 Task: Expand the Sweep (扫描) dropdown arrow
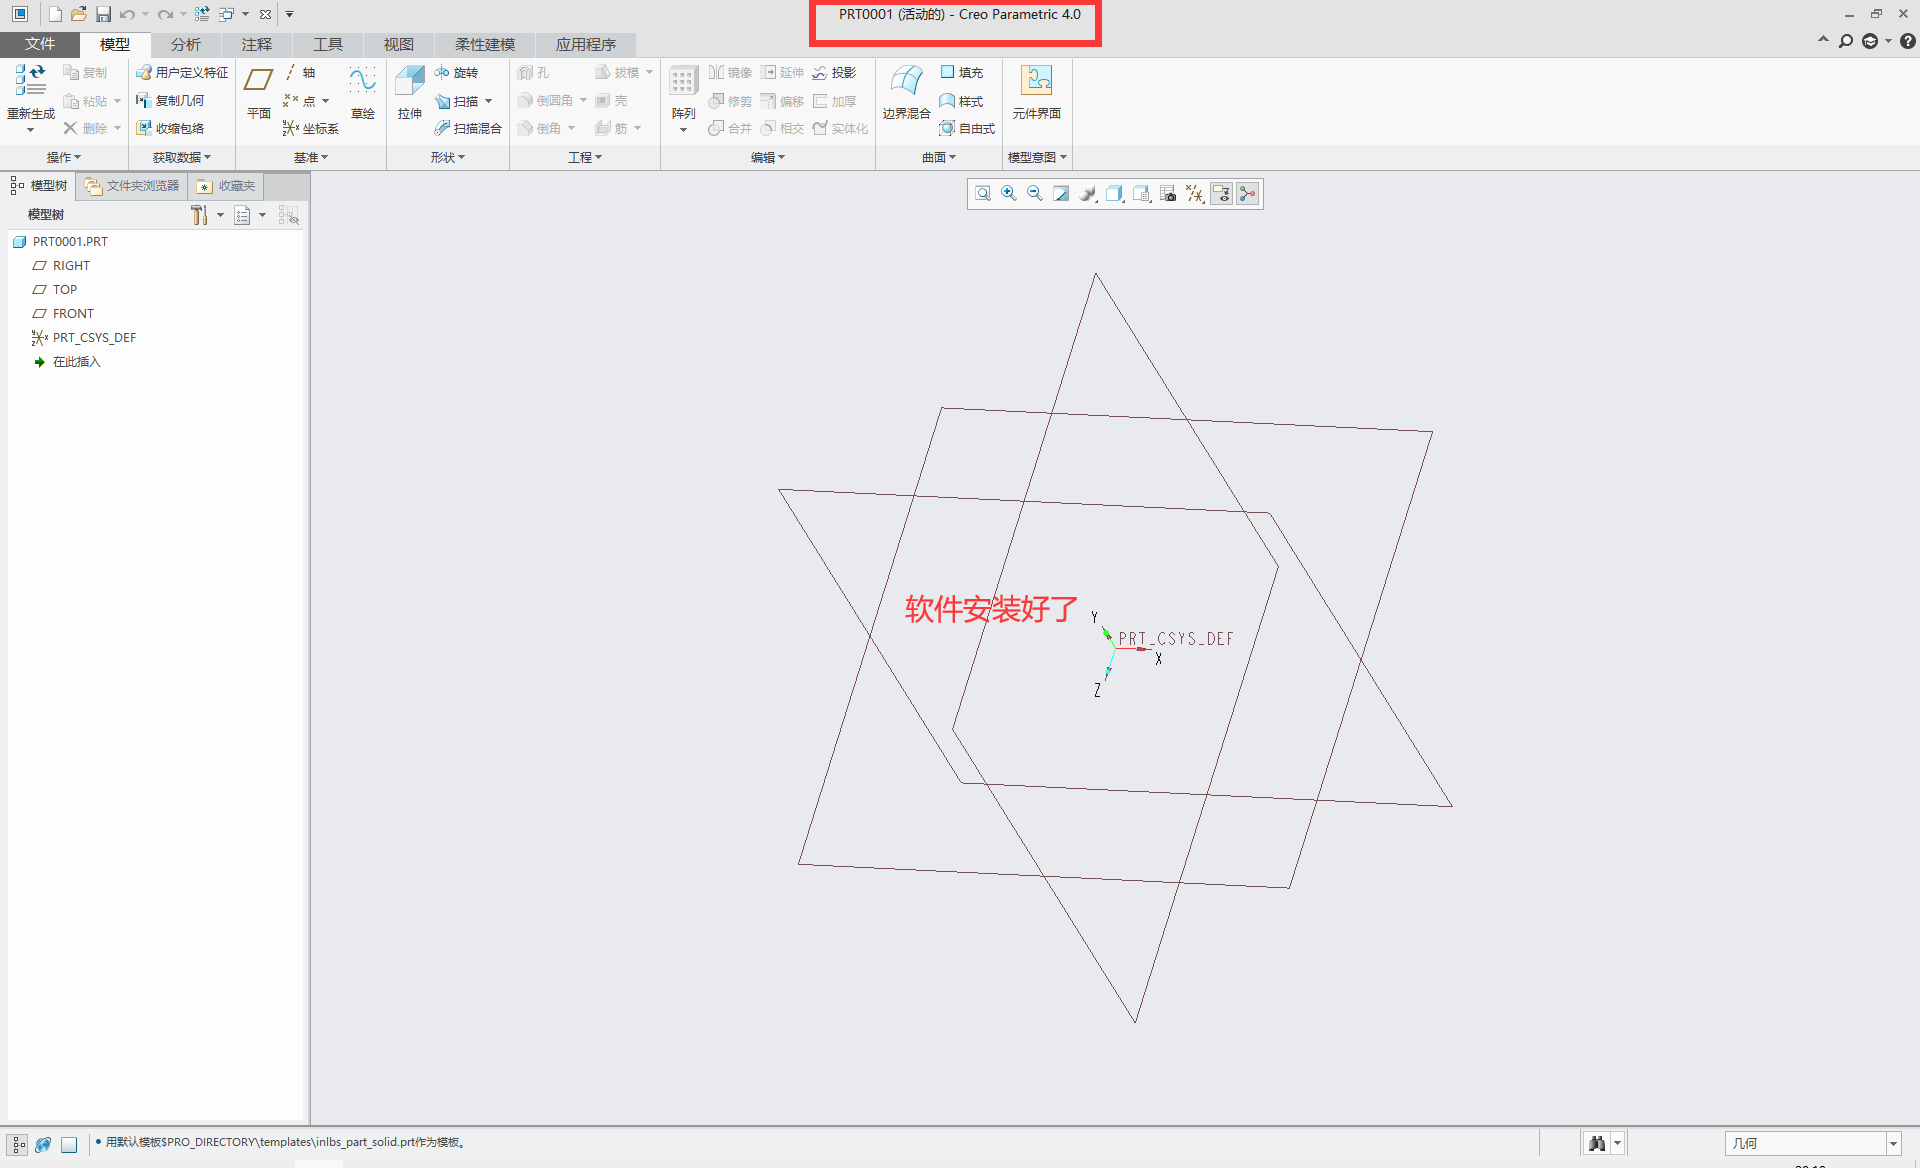click(x=489, y=101)
